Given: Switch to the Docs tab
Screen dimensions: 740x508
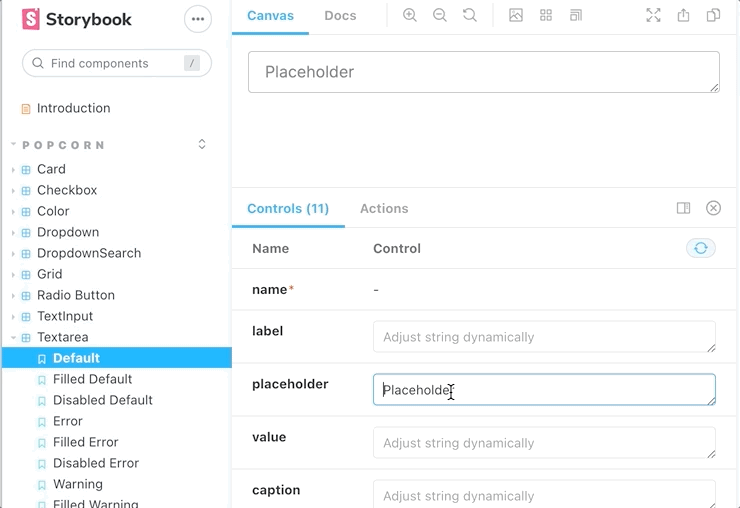Looking at the screenshot, I should point(340,16).
